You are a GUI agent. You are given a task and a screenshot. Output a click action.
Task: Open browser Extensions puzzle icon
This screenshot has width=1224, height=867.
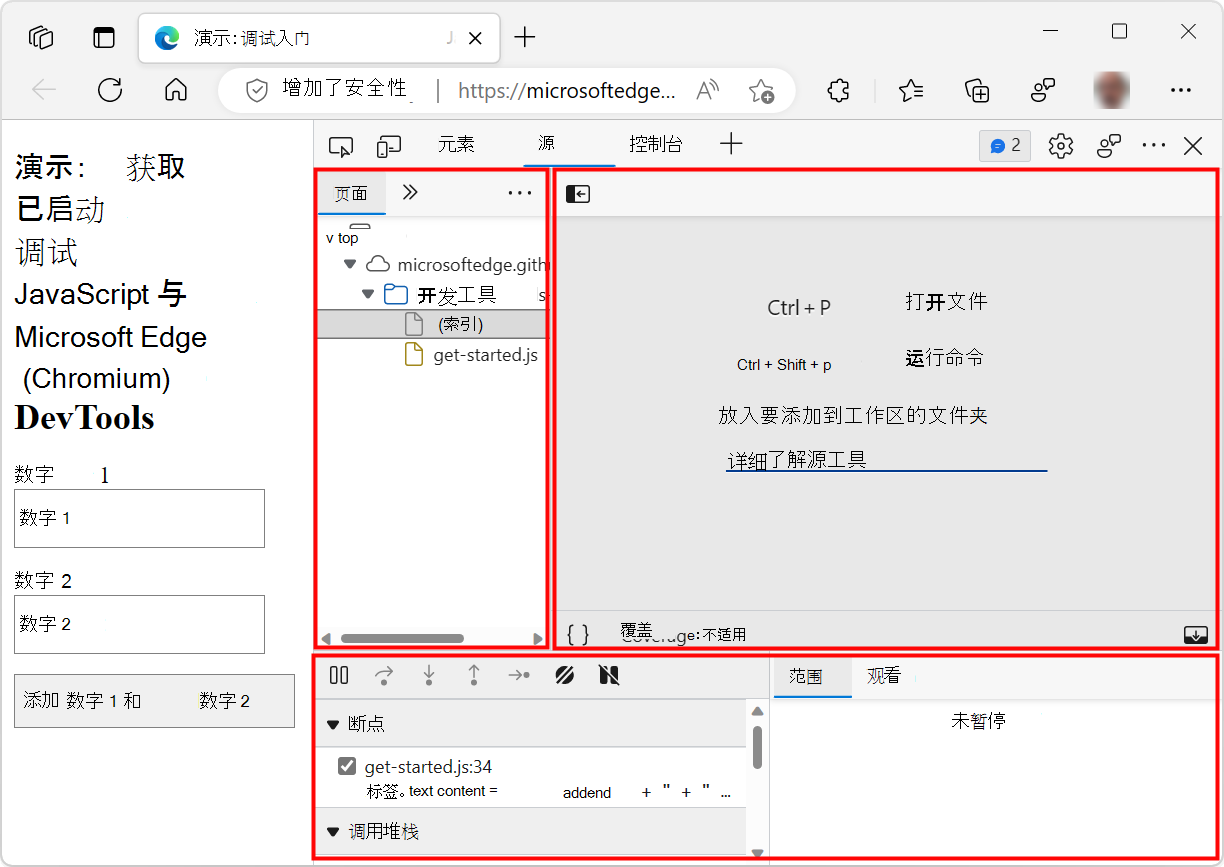pos(838,90)
